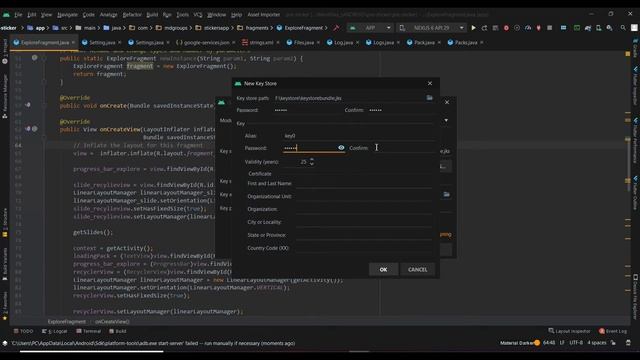The width and height of the screenshot is (640, 360).
Task: Click the onCreateView() breadcrumb at editor bottom
Action: click(x=112, y=322)
